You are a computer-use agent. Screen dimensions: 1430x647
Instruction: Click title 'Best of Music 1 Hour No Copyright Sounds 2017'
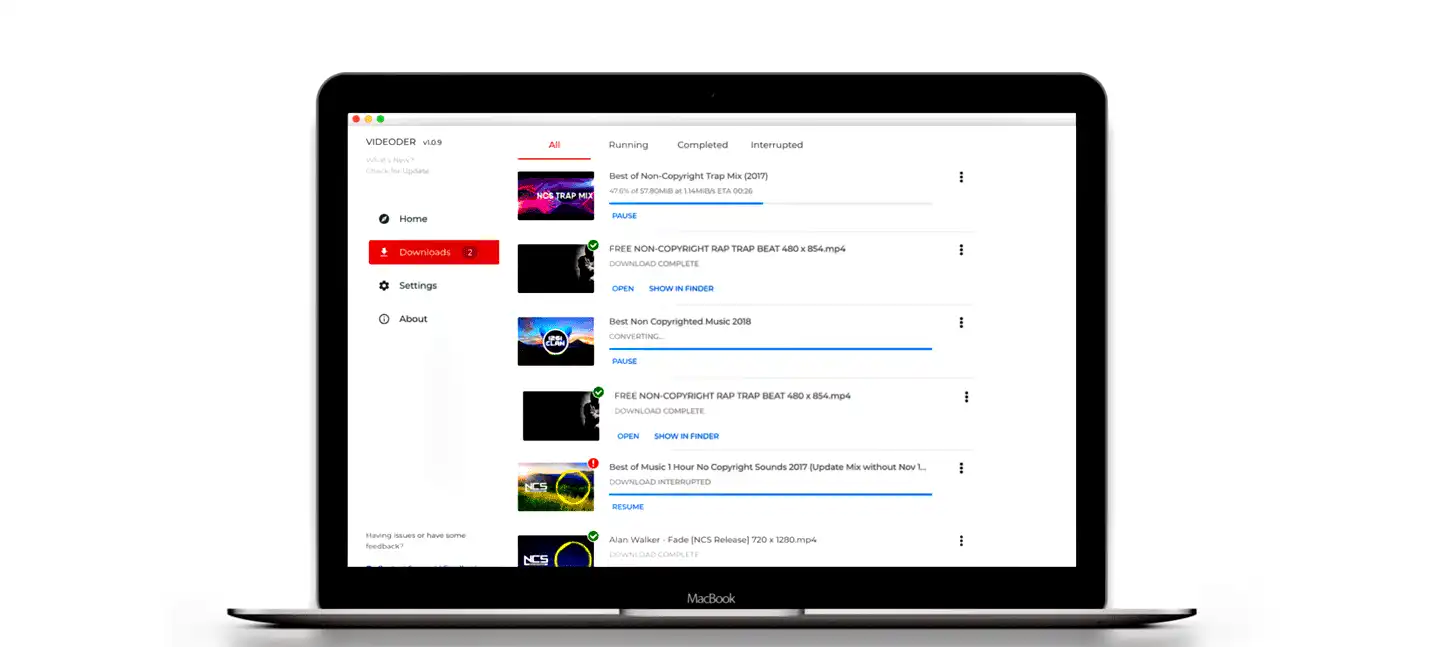767,467
